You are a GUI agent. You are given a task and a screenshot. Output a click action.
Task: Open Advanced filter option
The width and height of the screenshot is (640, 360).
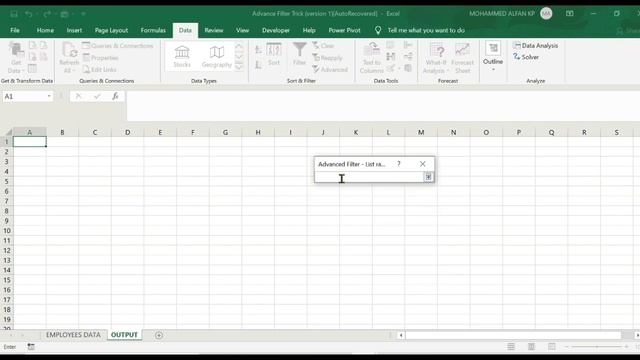[330, 69]
